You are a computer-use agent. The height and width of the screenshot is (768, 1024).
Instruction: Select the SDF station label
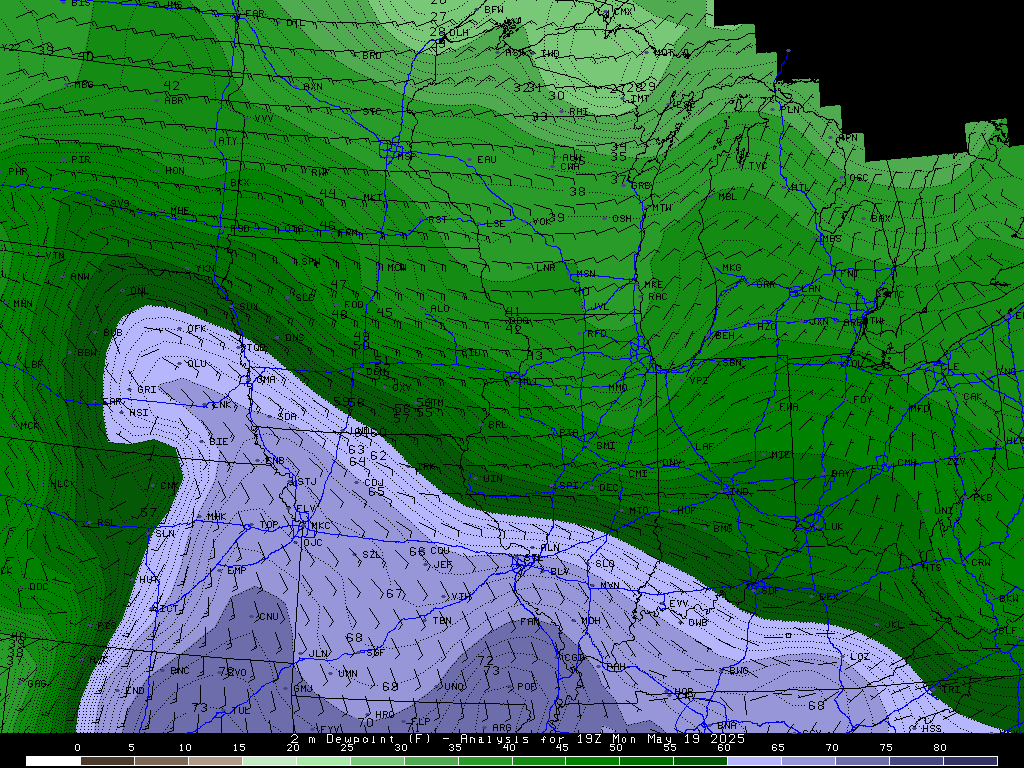point(769,590)
